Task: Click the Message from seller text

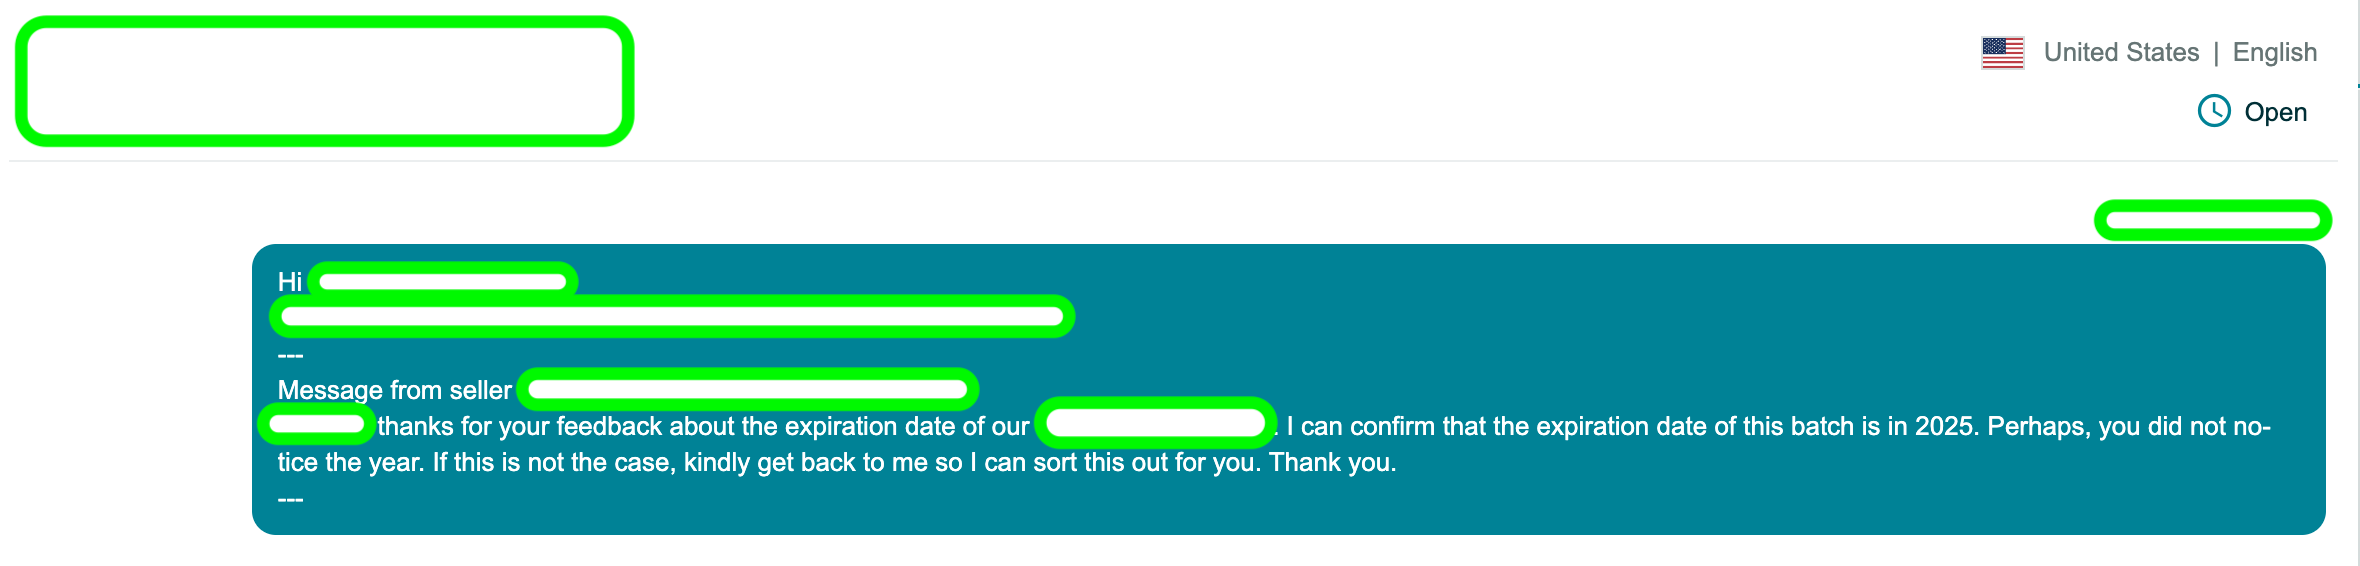Action: (x=395, y=390)
